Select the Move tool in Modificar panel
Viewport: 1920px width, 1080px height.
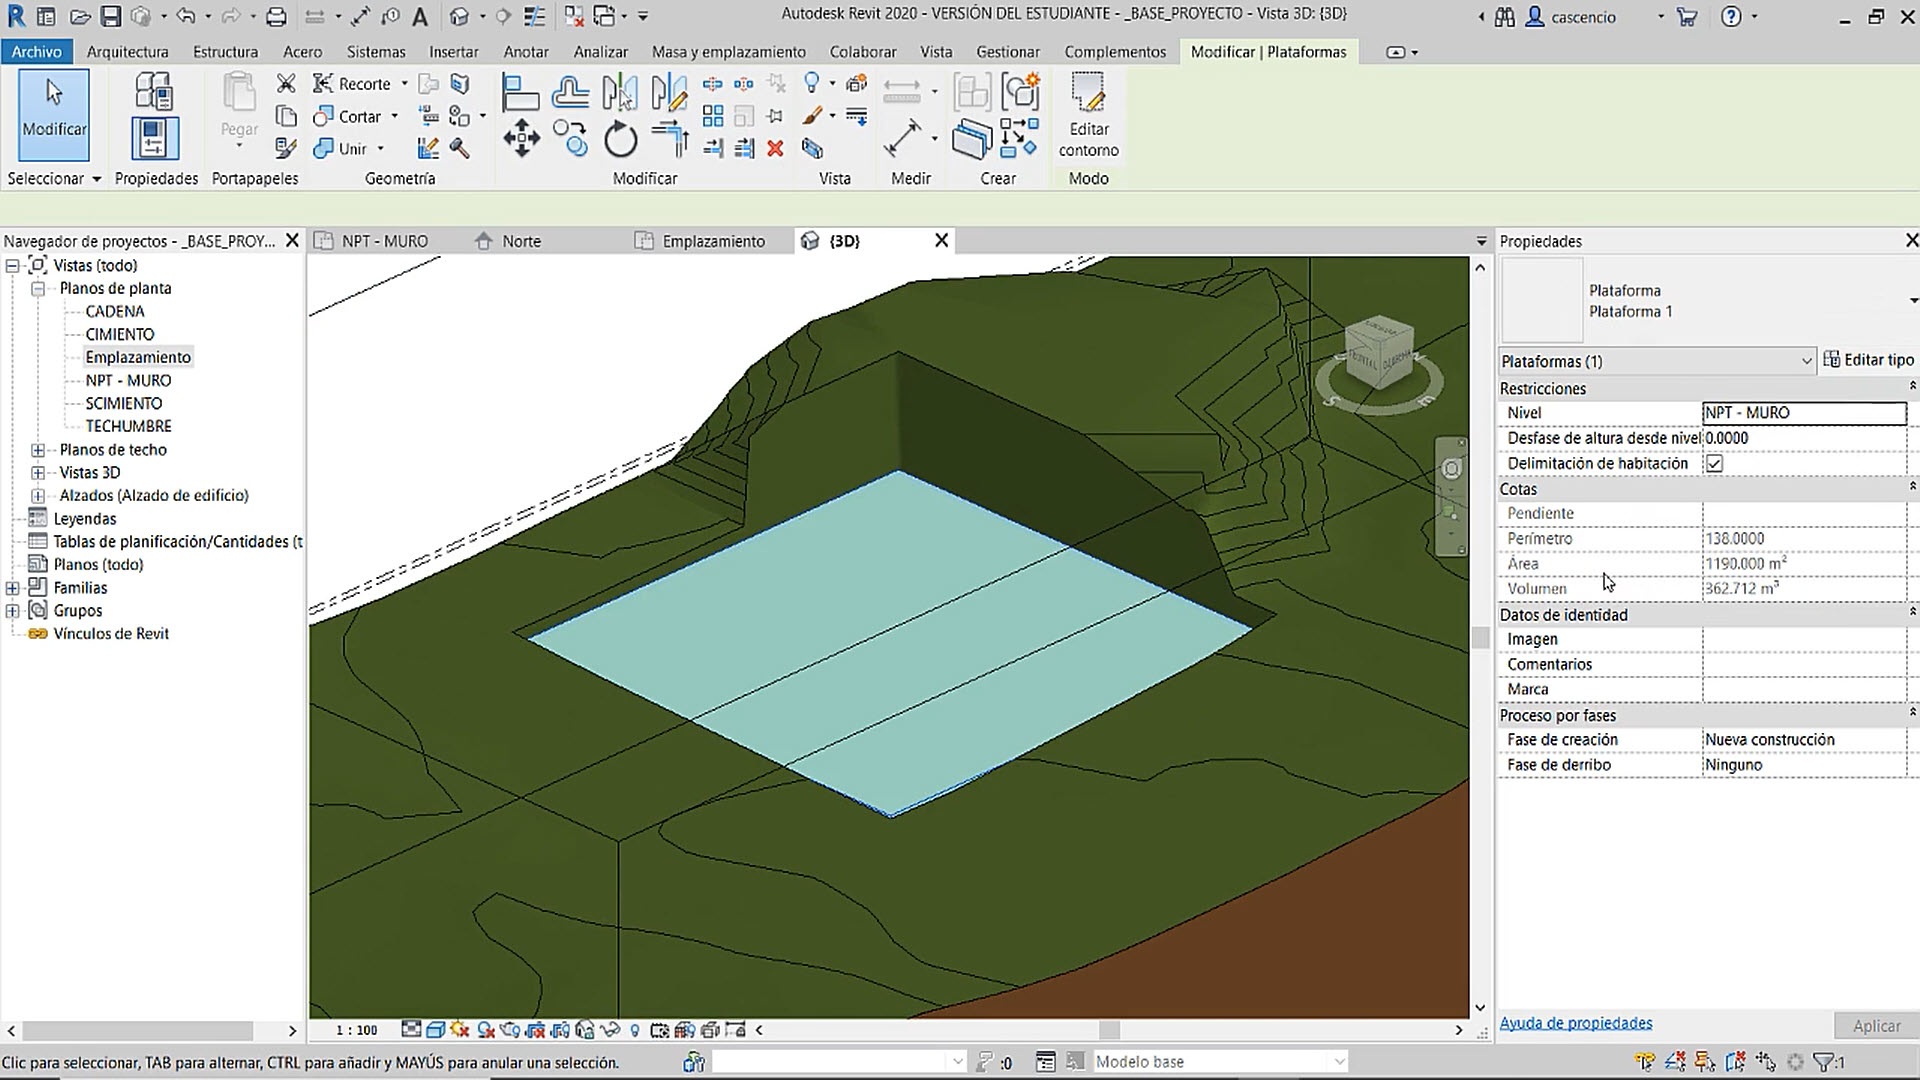[520, 140]
